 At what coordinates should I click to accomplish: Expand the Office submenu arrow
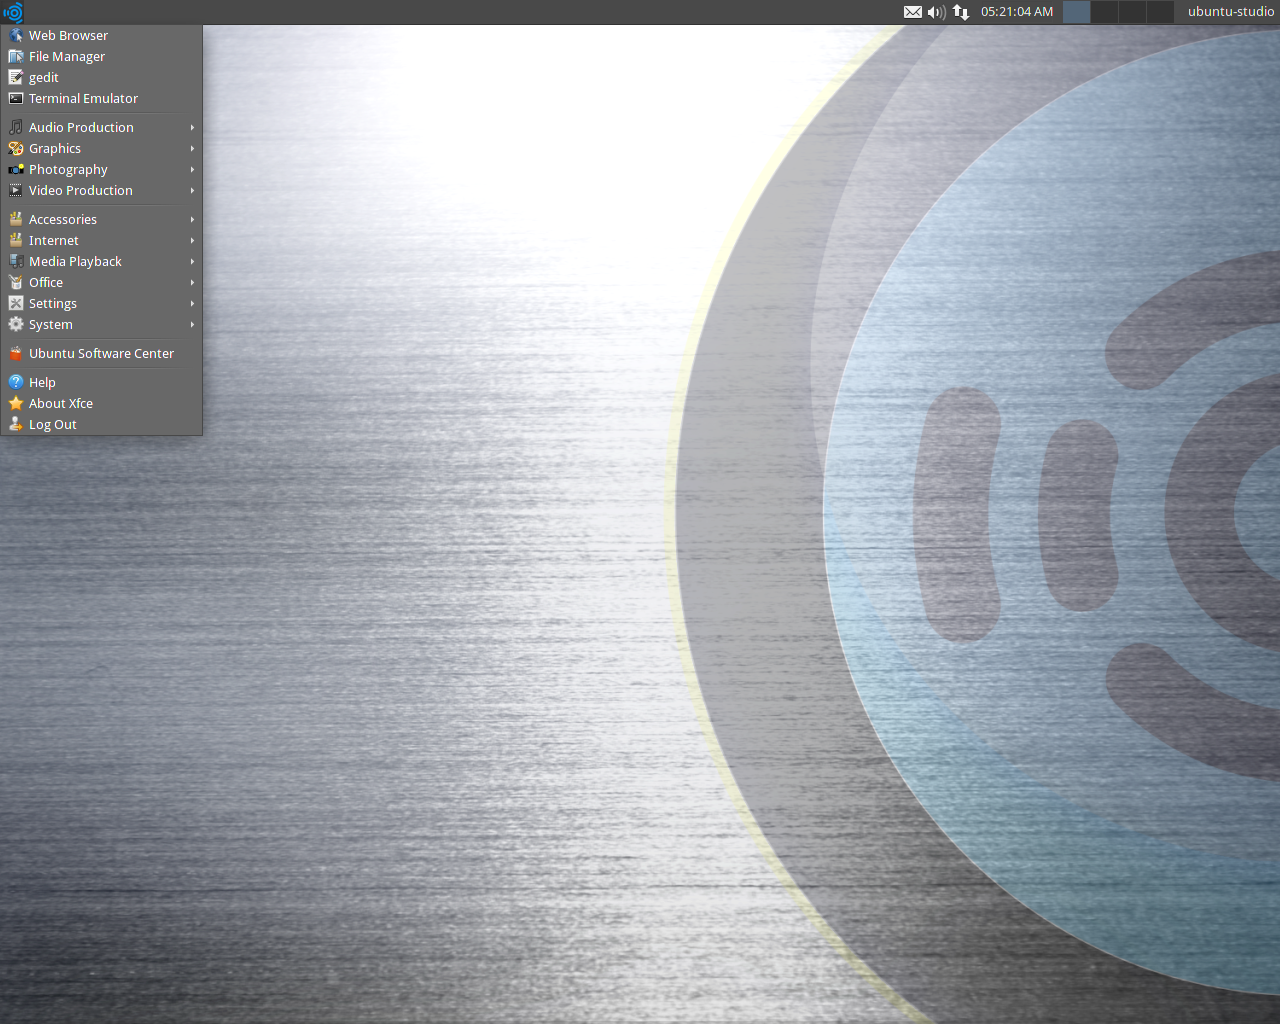click(x=192, y=282)
